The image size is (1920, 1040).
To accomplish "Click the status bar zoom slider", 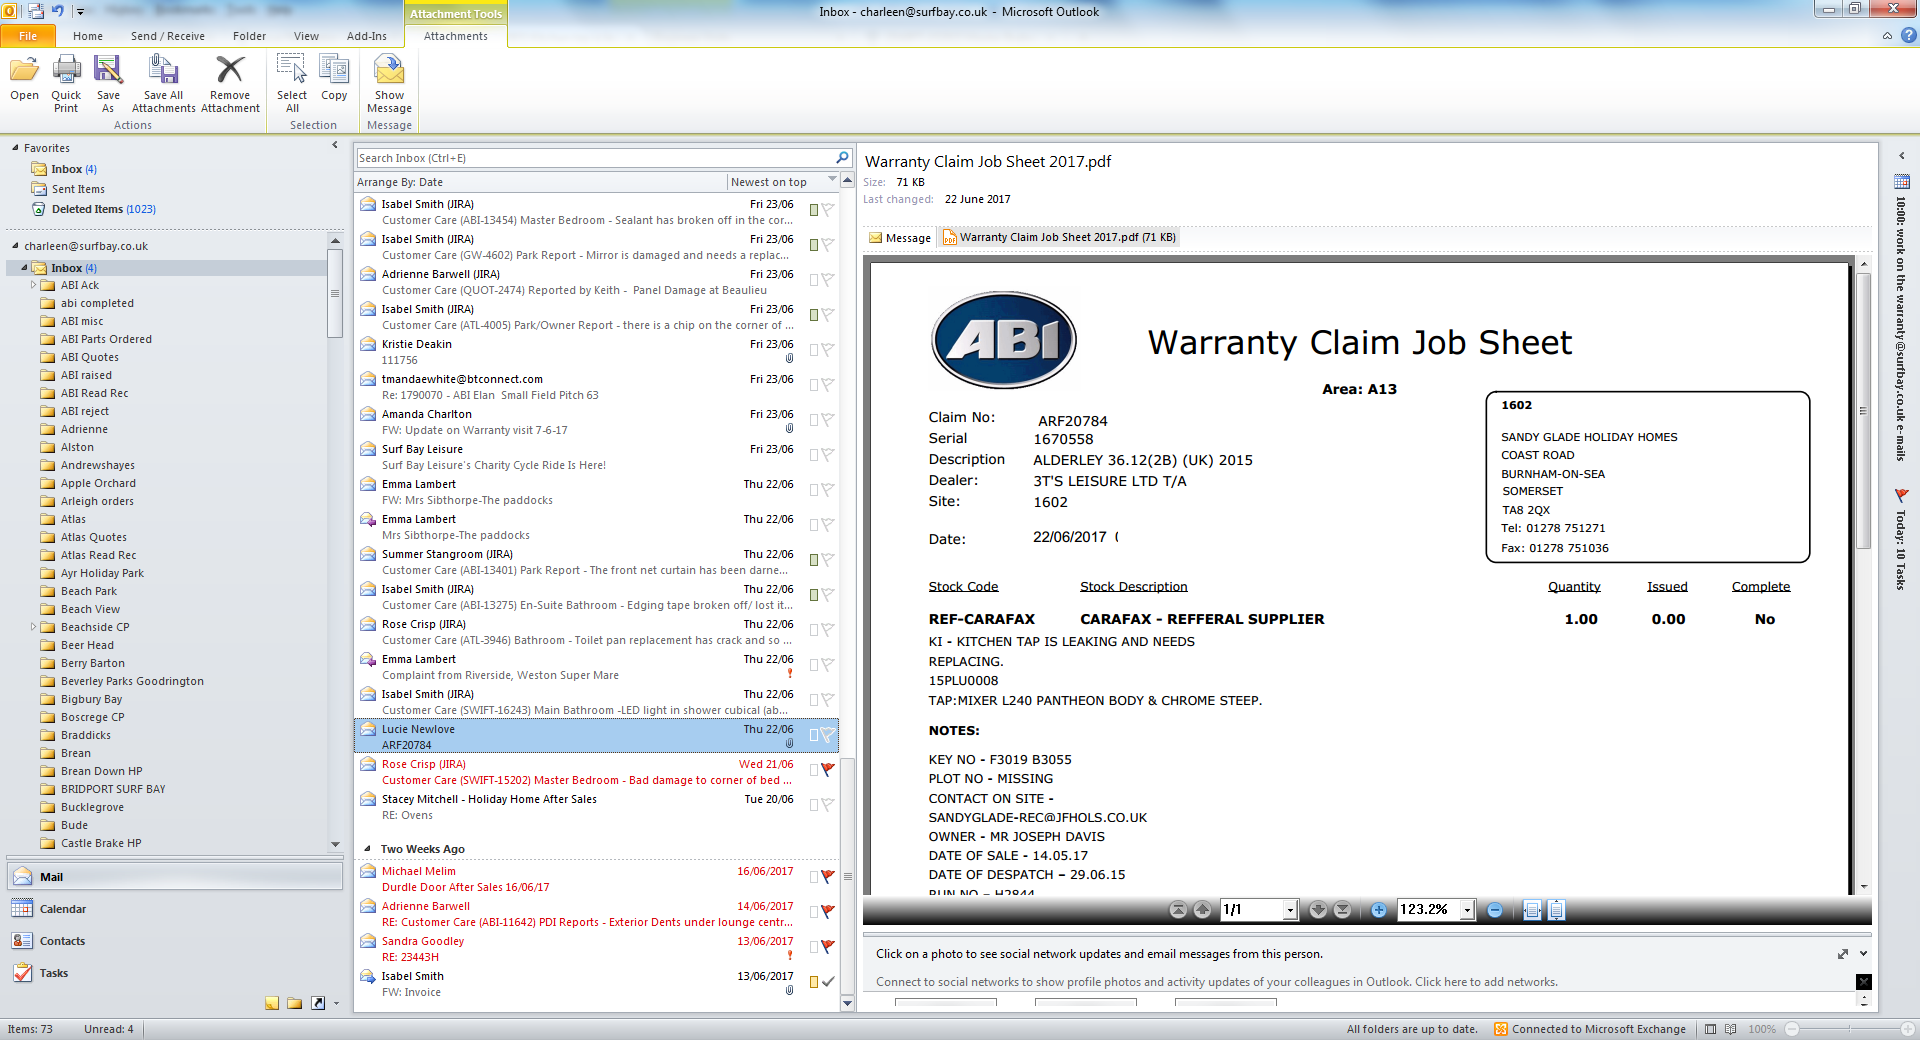I will tap(1849, 1029).
